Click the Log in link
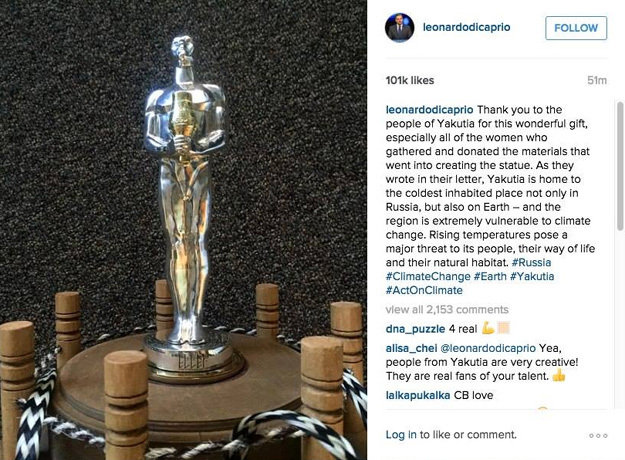The width and height of the screenshot is (625, 460). click(401, 435)
